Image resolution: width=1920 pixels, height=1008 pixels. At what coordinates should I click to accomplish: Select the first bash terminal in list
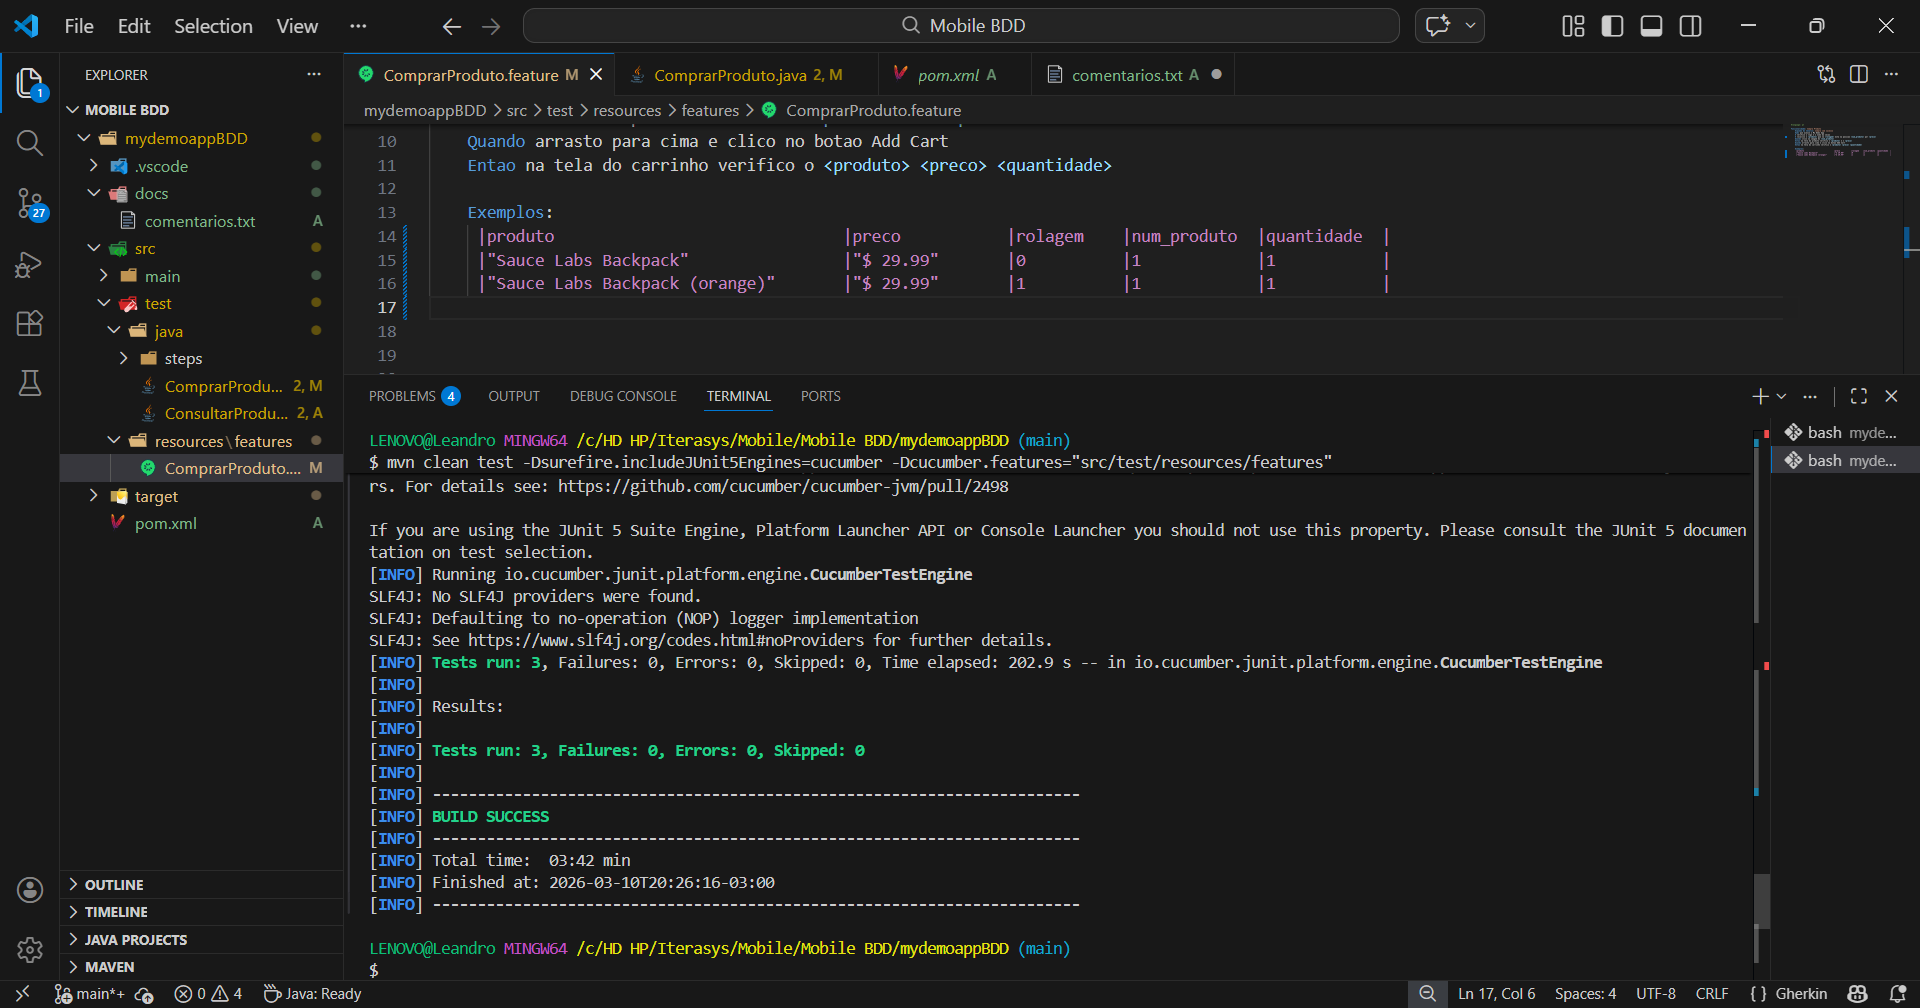[1845, 433]
